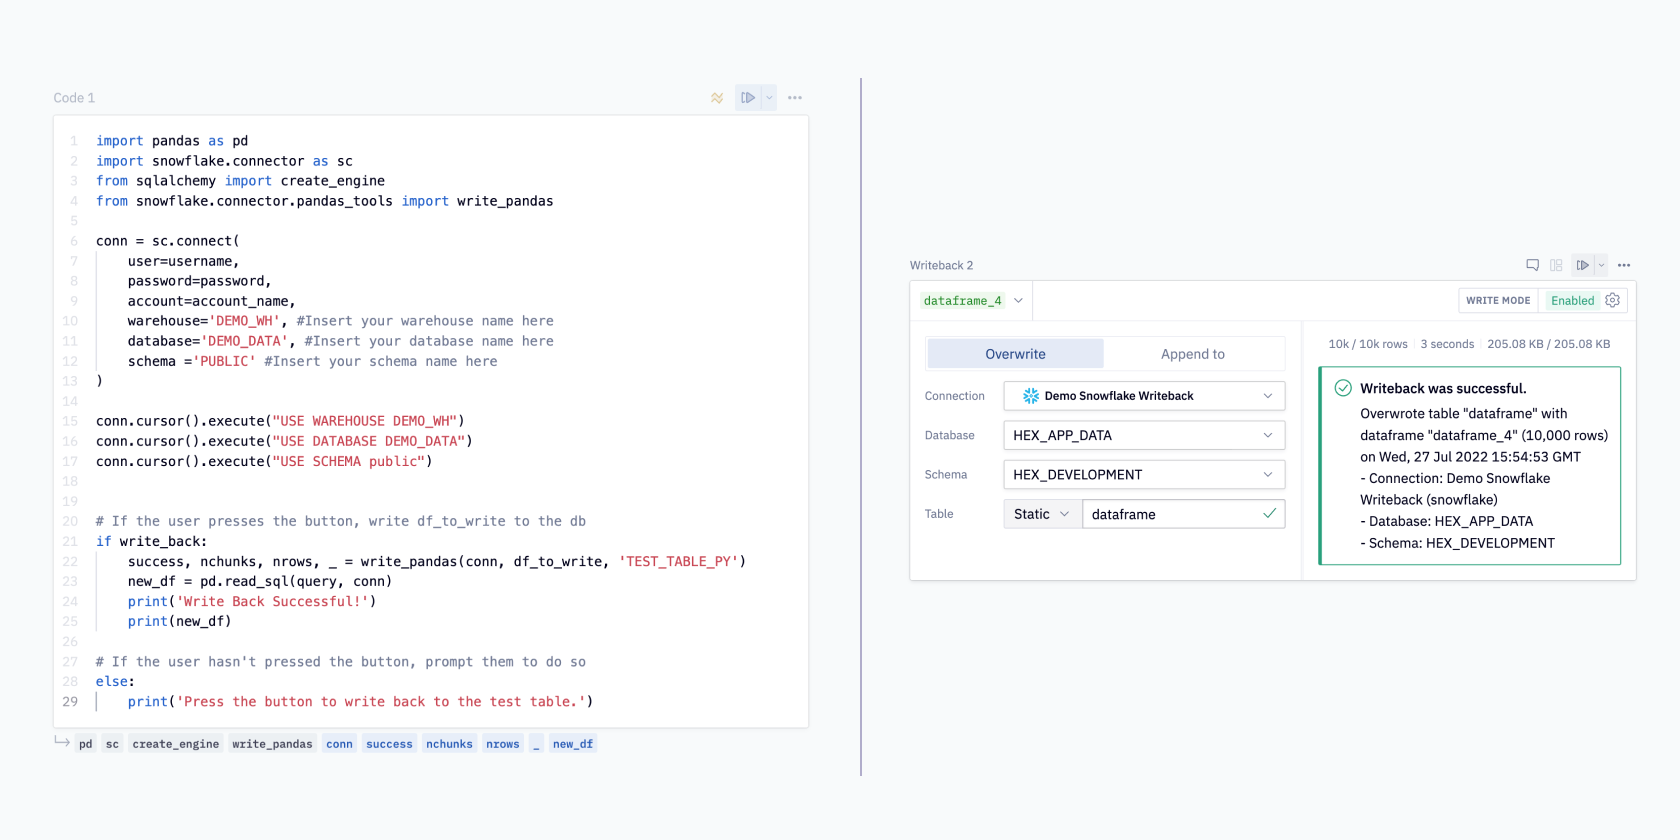Run the Code 1 cell

pyautogui.click(x=748, y=98)
